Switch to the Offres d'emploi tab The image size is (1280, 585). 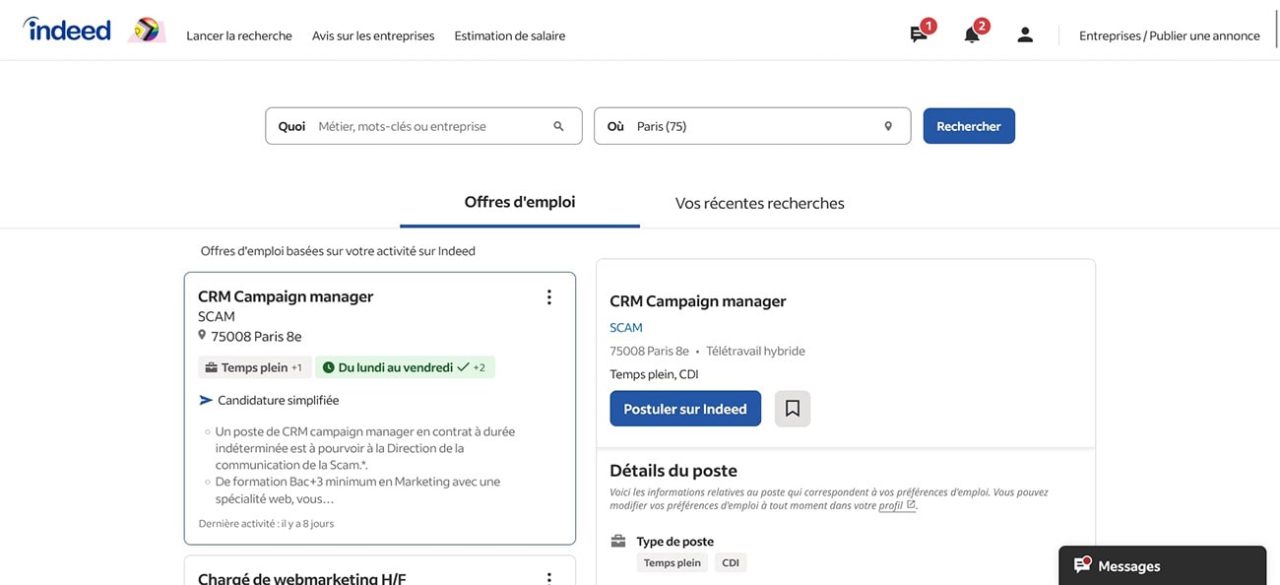click(x=519, y=202)
